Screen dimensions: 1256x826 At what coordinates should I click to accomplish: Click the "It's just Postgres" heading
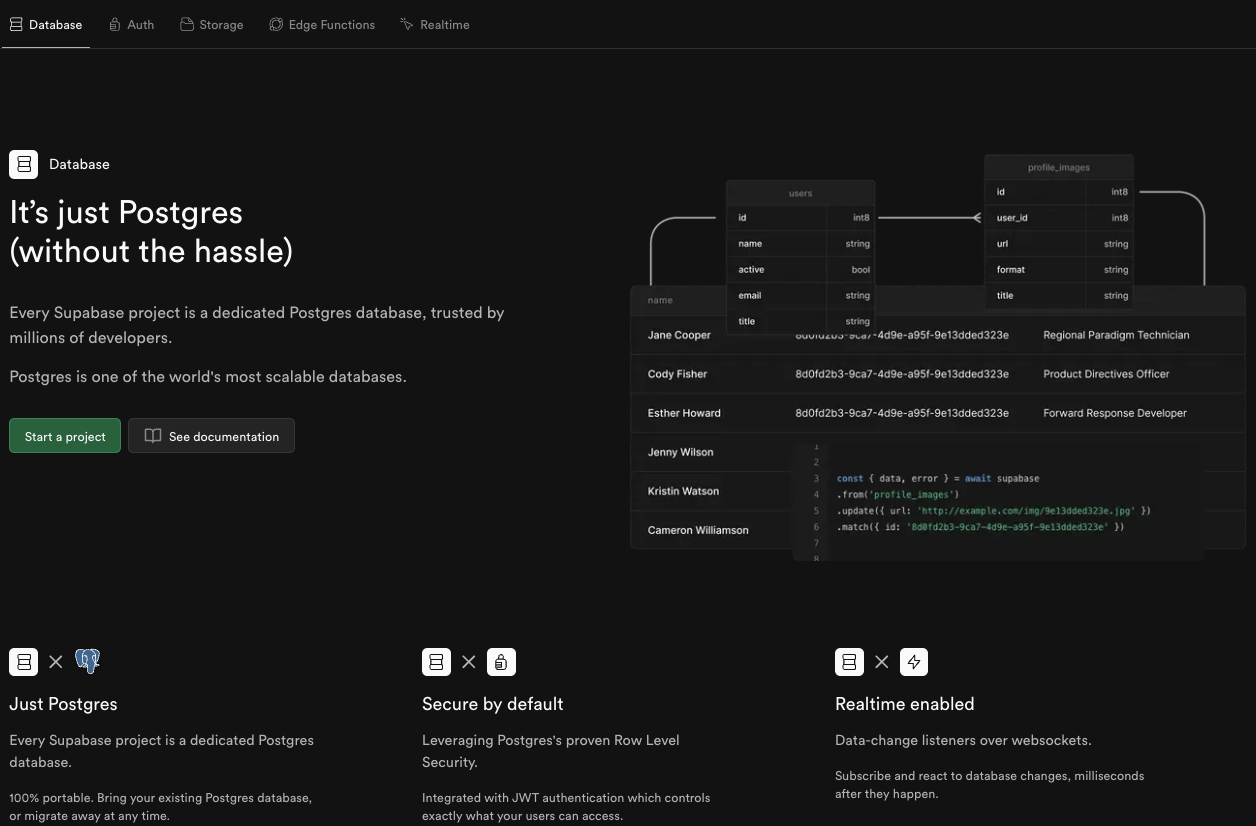click(x=151, y=231)
